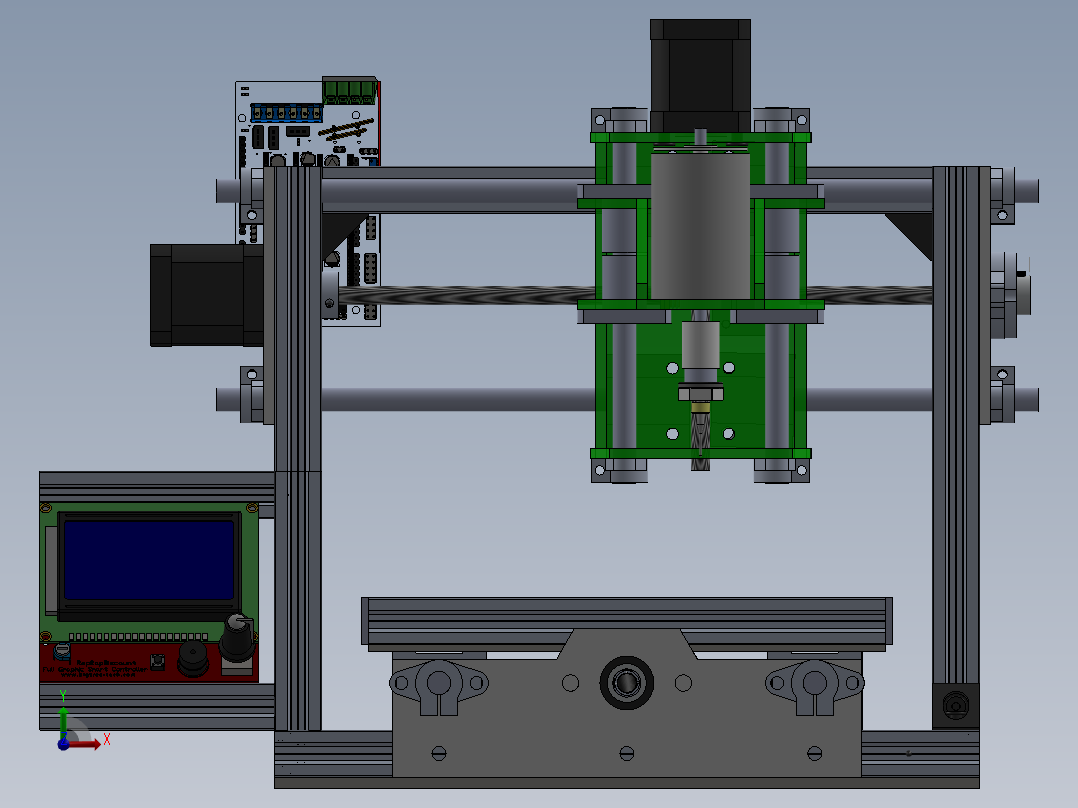Select the left vertical aluminum extrusion

298,448
